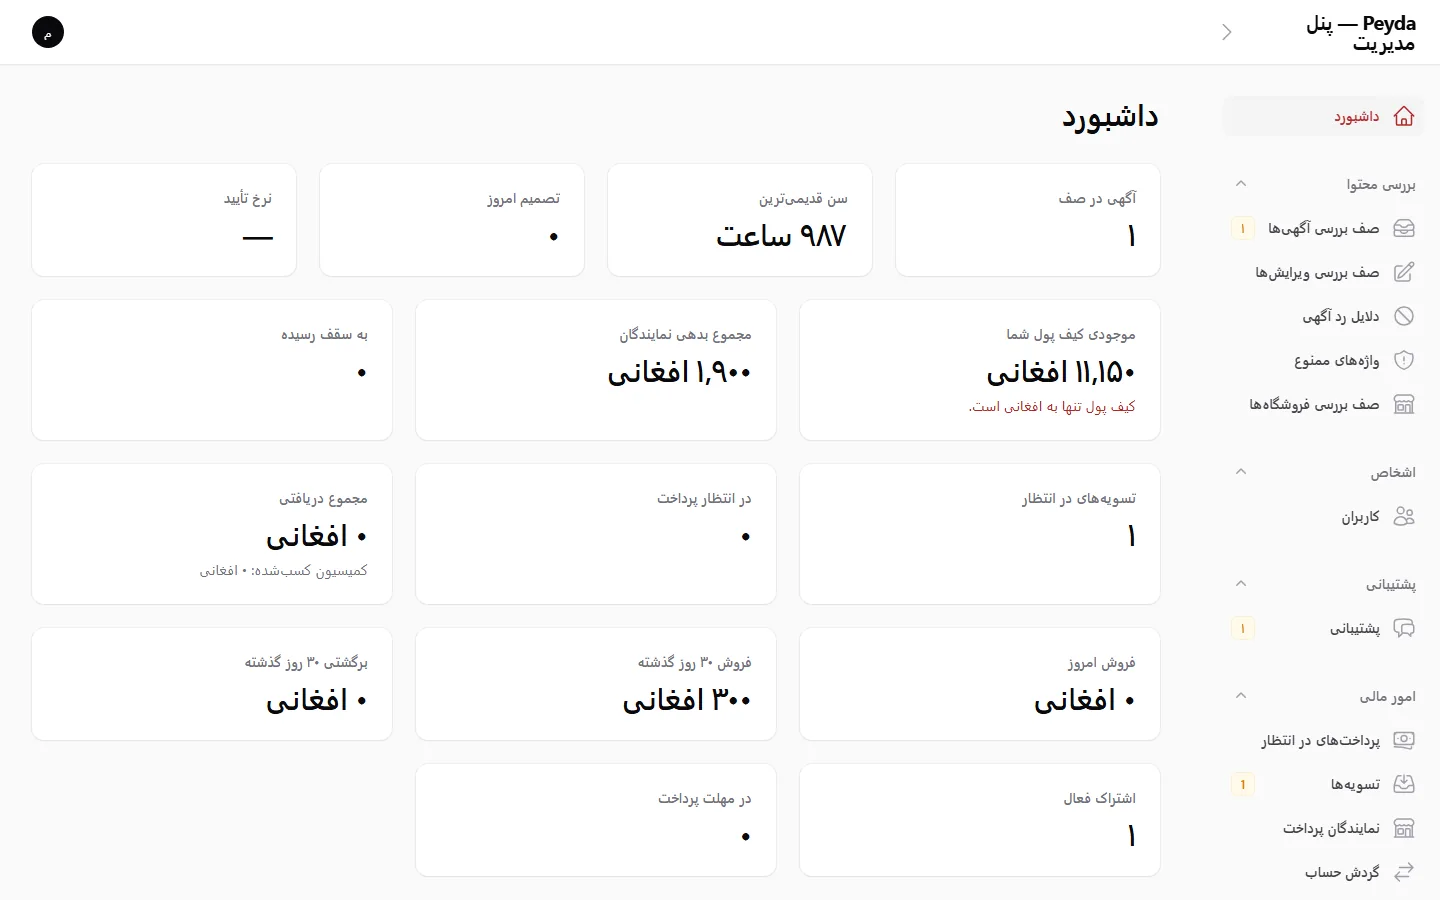
Task: Click the ۳۰۰ افغانی sales value
Action: pyautogui.click(x=687, y=700)
